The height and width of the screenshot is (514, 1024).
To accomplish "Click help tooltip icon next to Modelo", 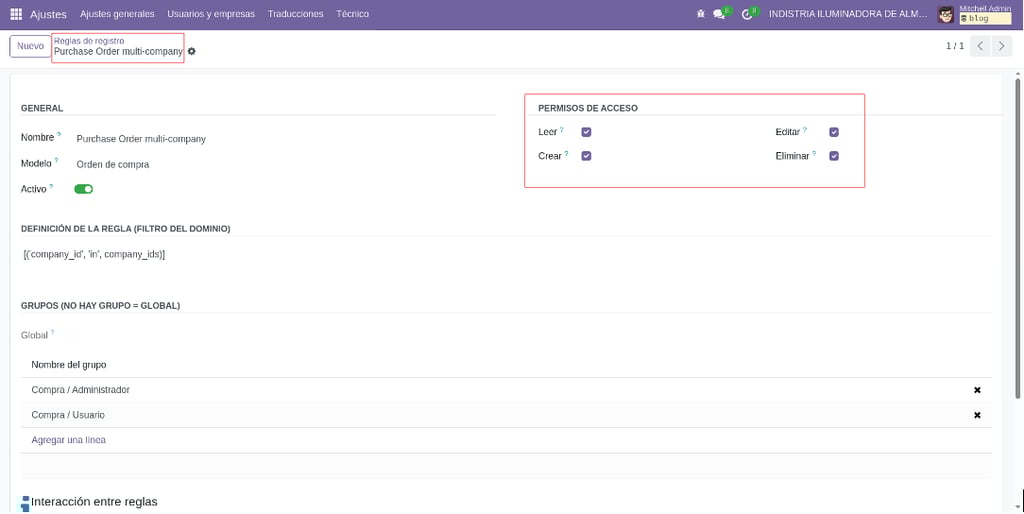I will tap(56, 160).
